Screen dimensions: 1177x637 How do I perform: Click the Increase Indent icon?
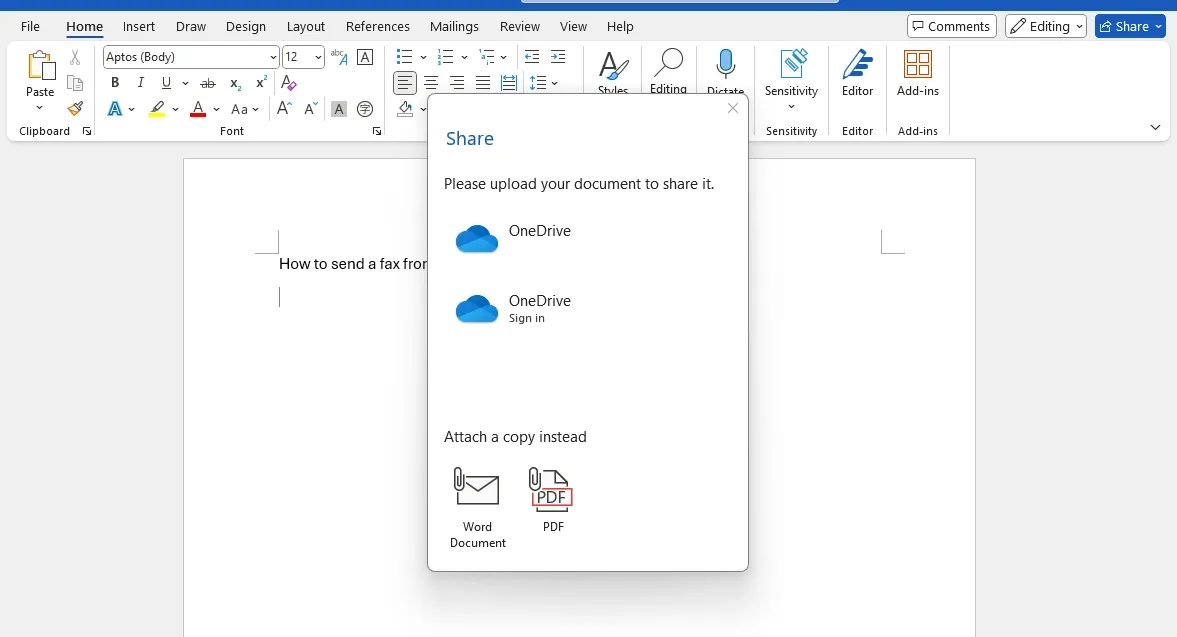pos(558,57)
